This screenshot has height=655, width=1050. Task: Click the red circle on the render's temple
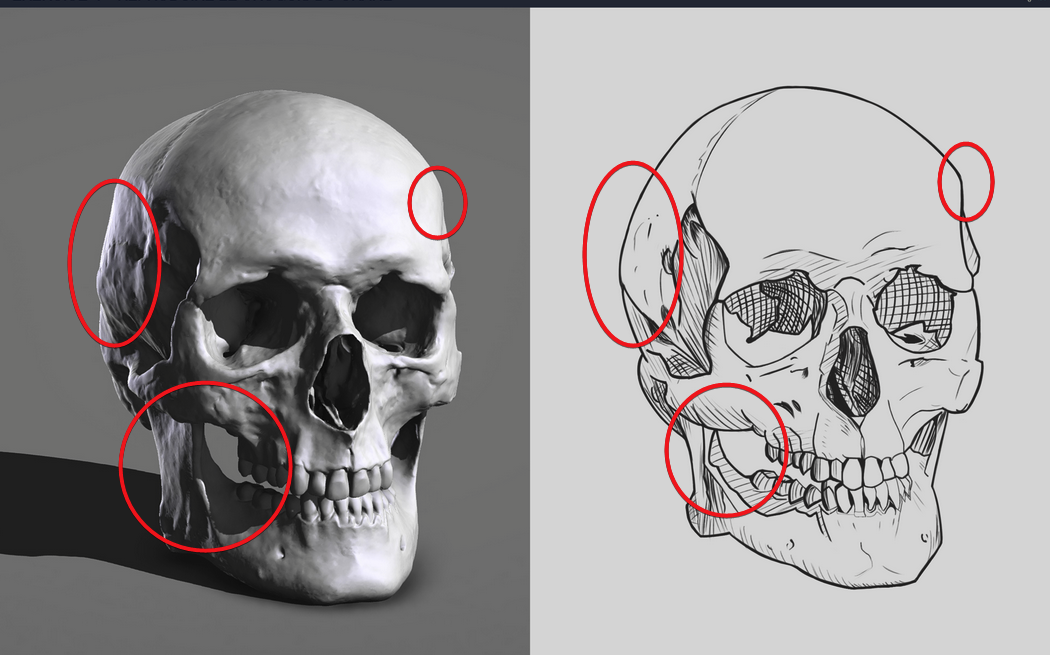[x=117, y=262]
